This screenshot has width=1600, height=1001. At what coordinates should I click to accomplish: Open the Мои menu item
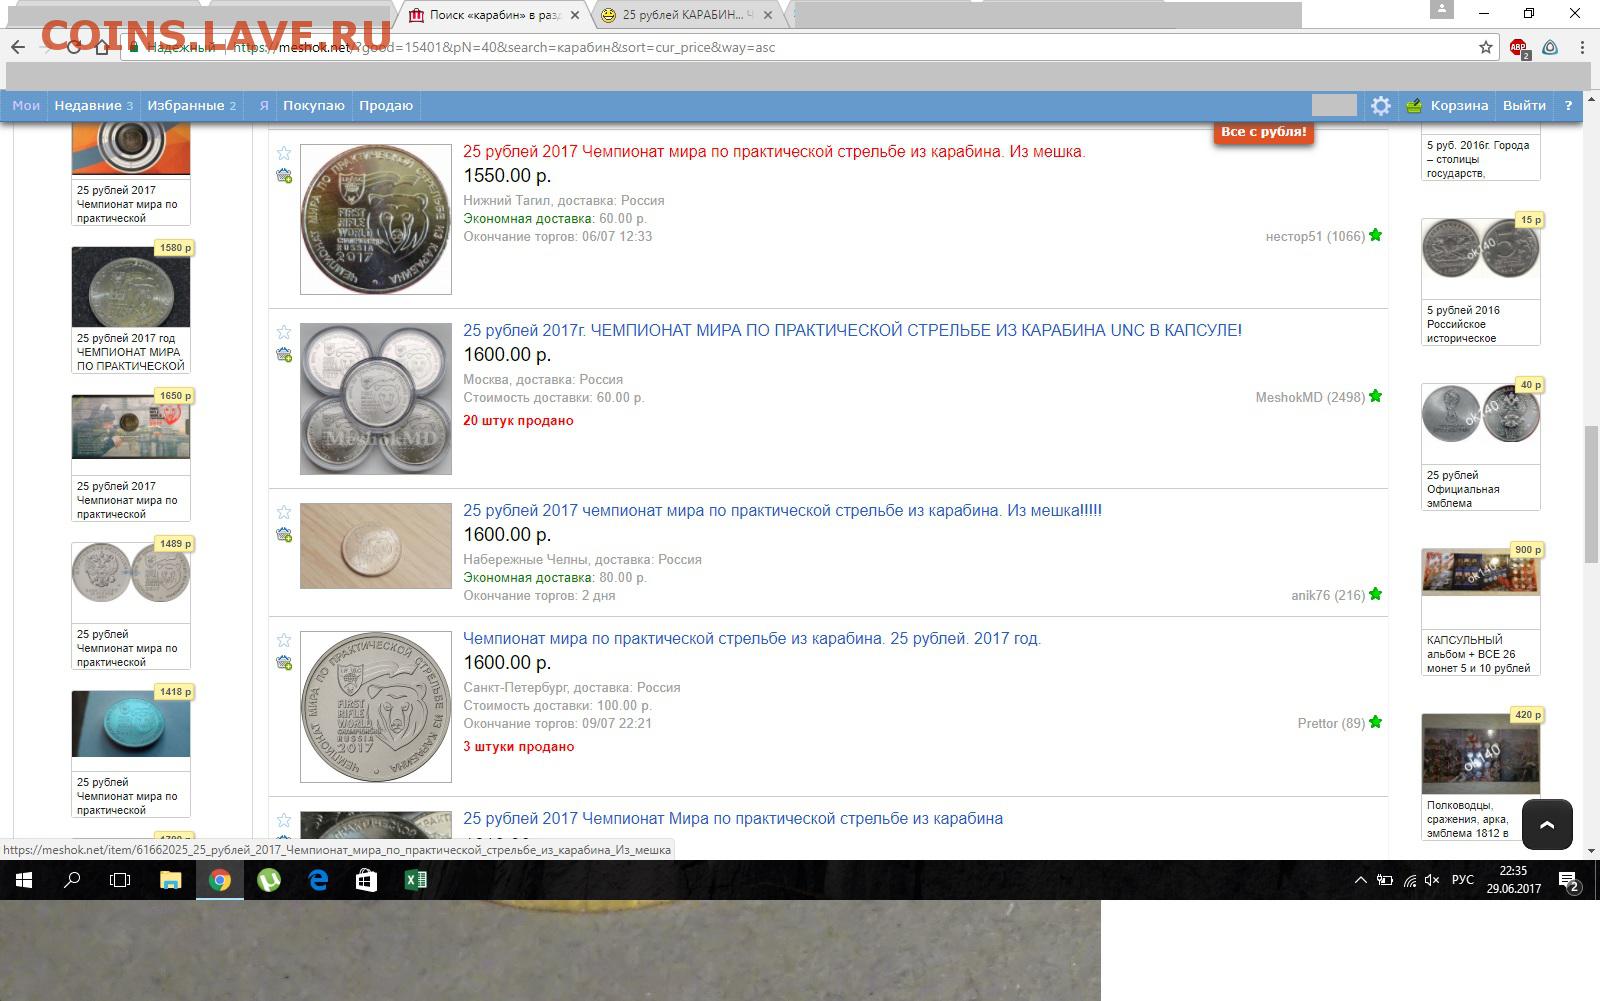click(26, 105)
